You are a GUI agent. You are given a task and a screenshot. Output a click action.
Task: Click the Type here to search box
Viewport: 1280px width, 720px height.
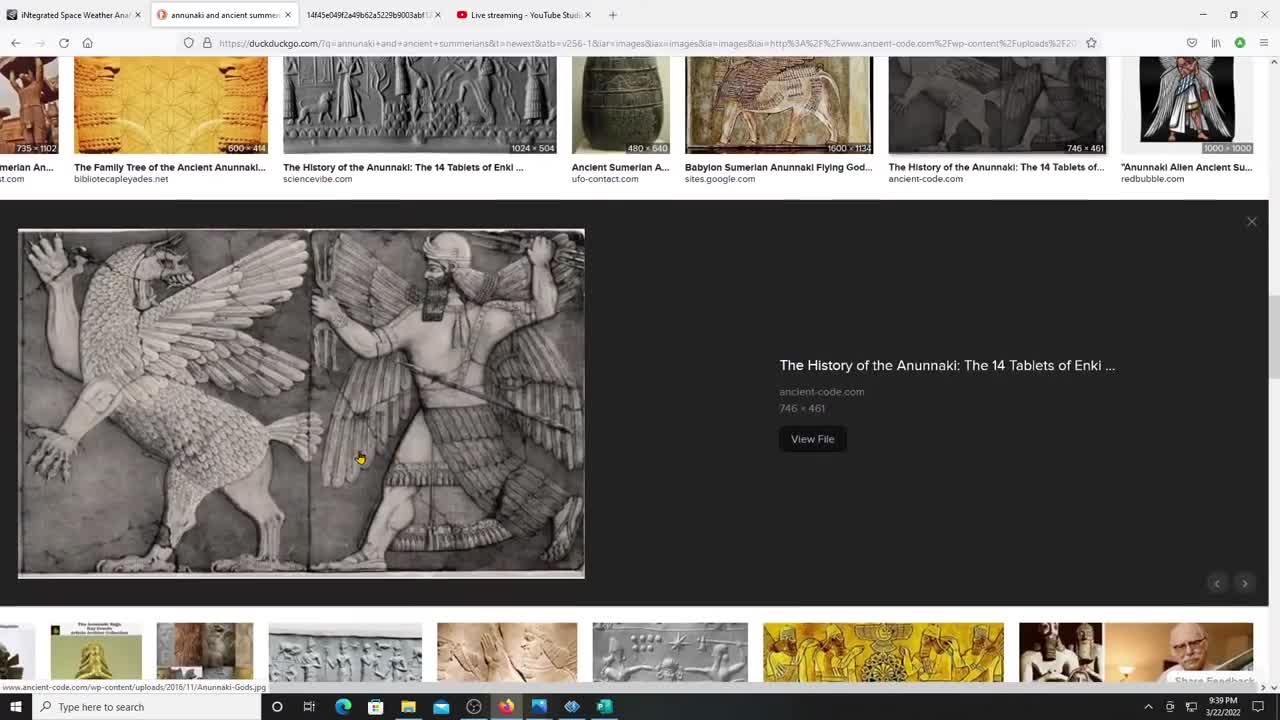click(x=147, y=707)
